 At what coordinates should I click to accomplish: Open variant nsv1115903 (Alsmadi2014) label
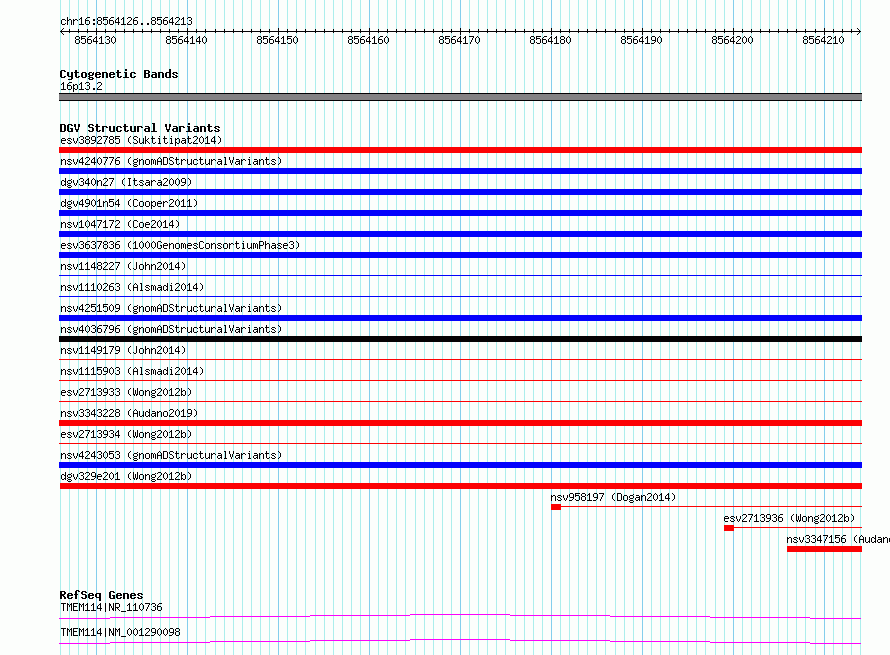coord(132,371)
